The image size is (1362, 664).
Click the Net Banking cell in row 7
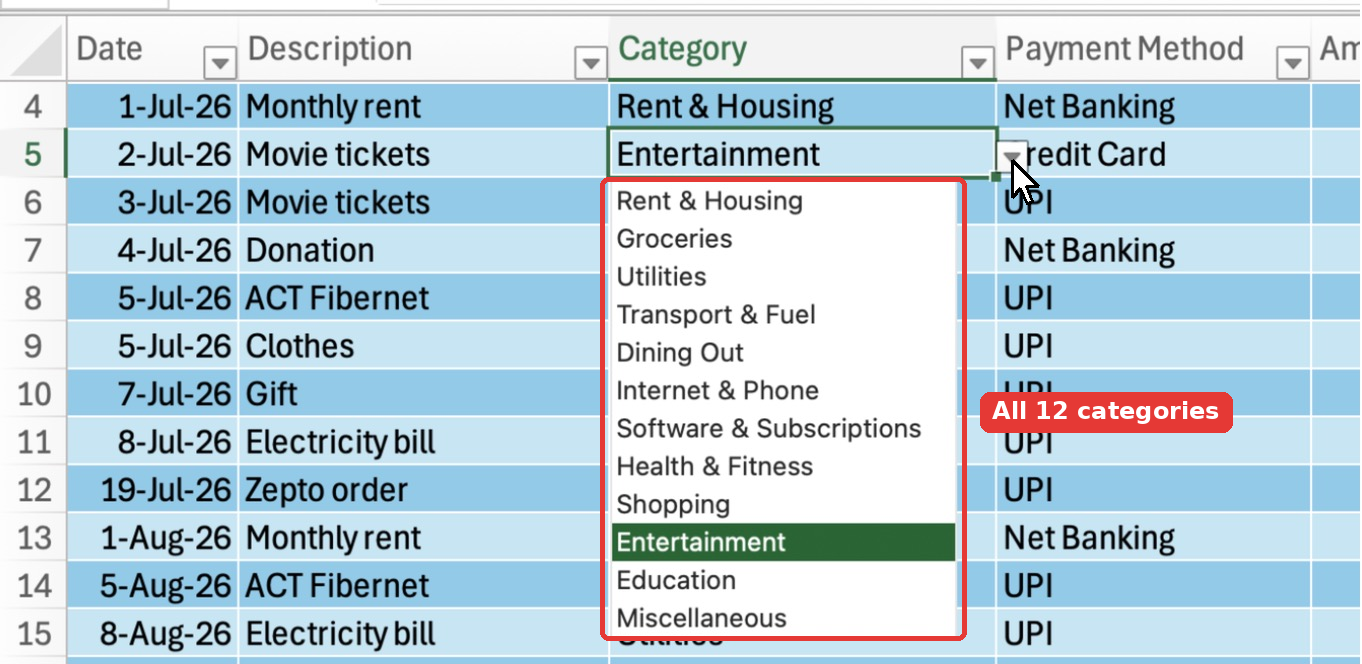1153,250
